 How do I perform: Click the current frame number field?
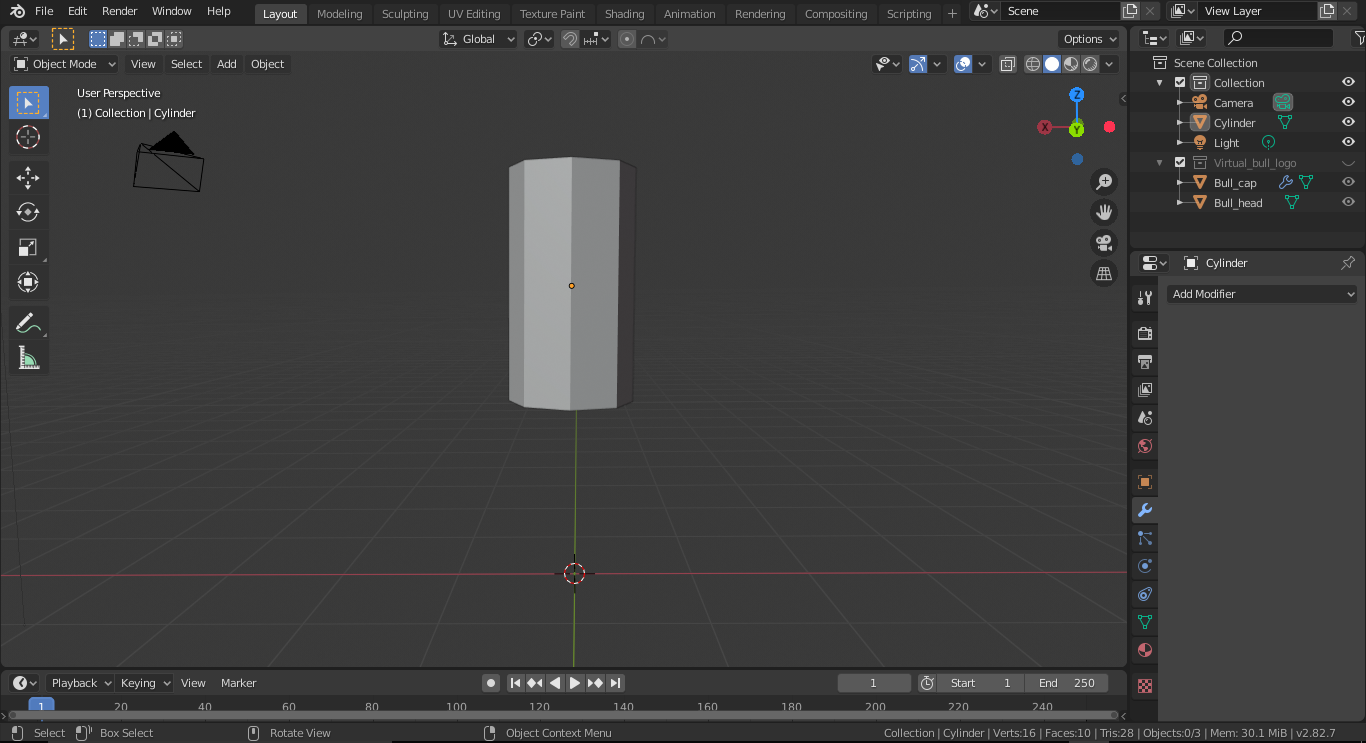(x=874, y=683)
